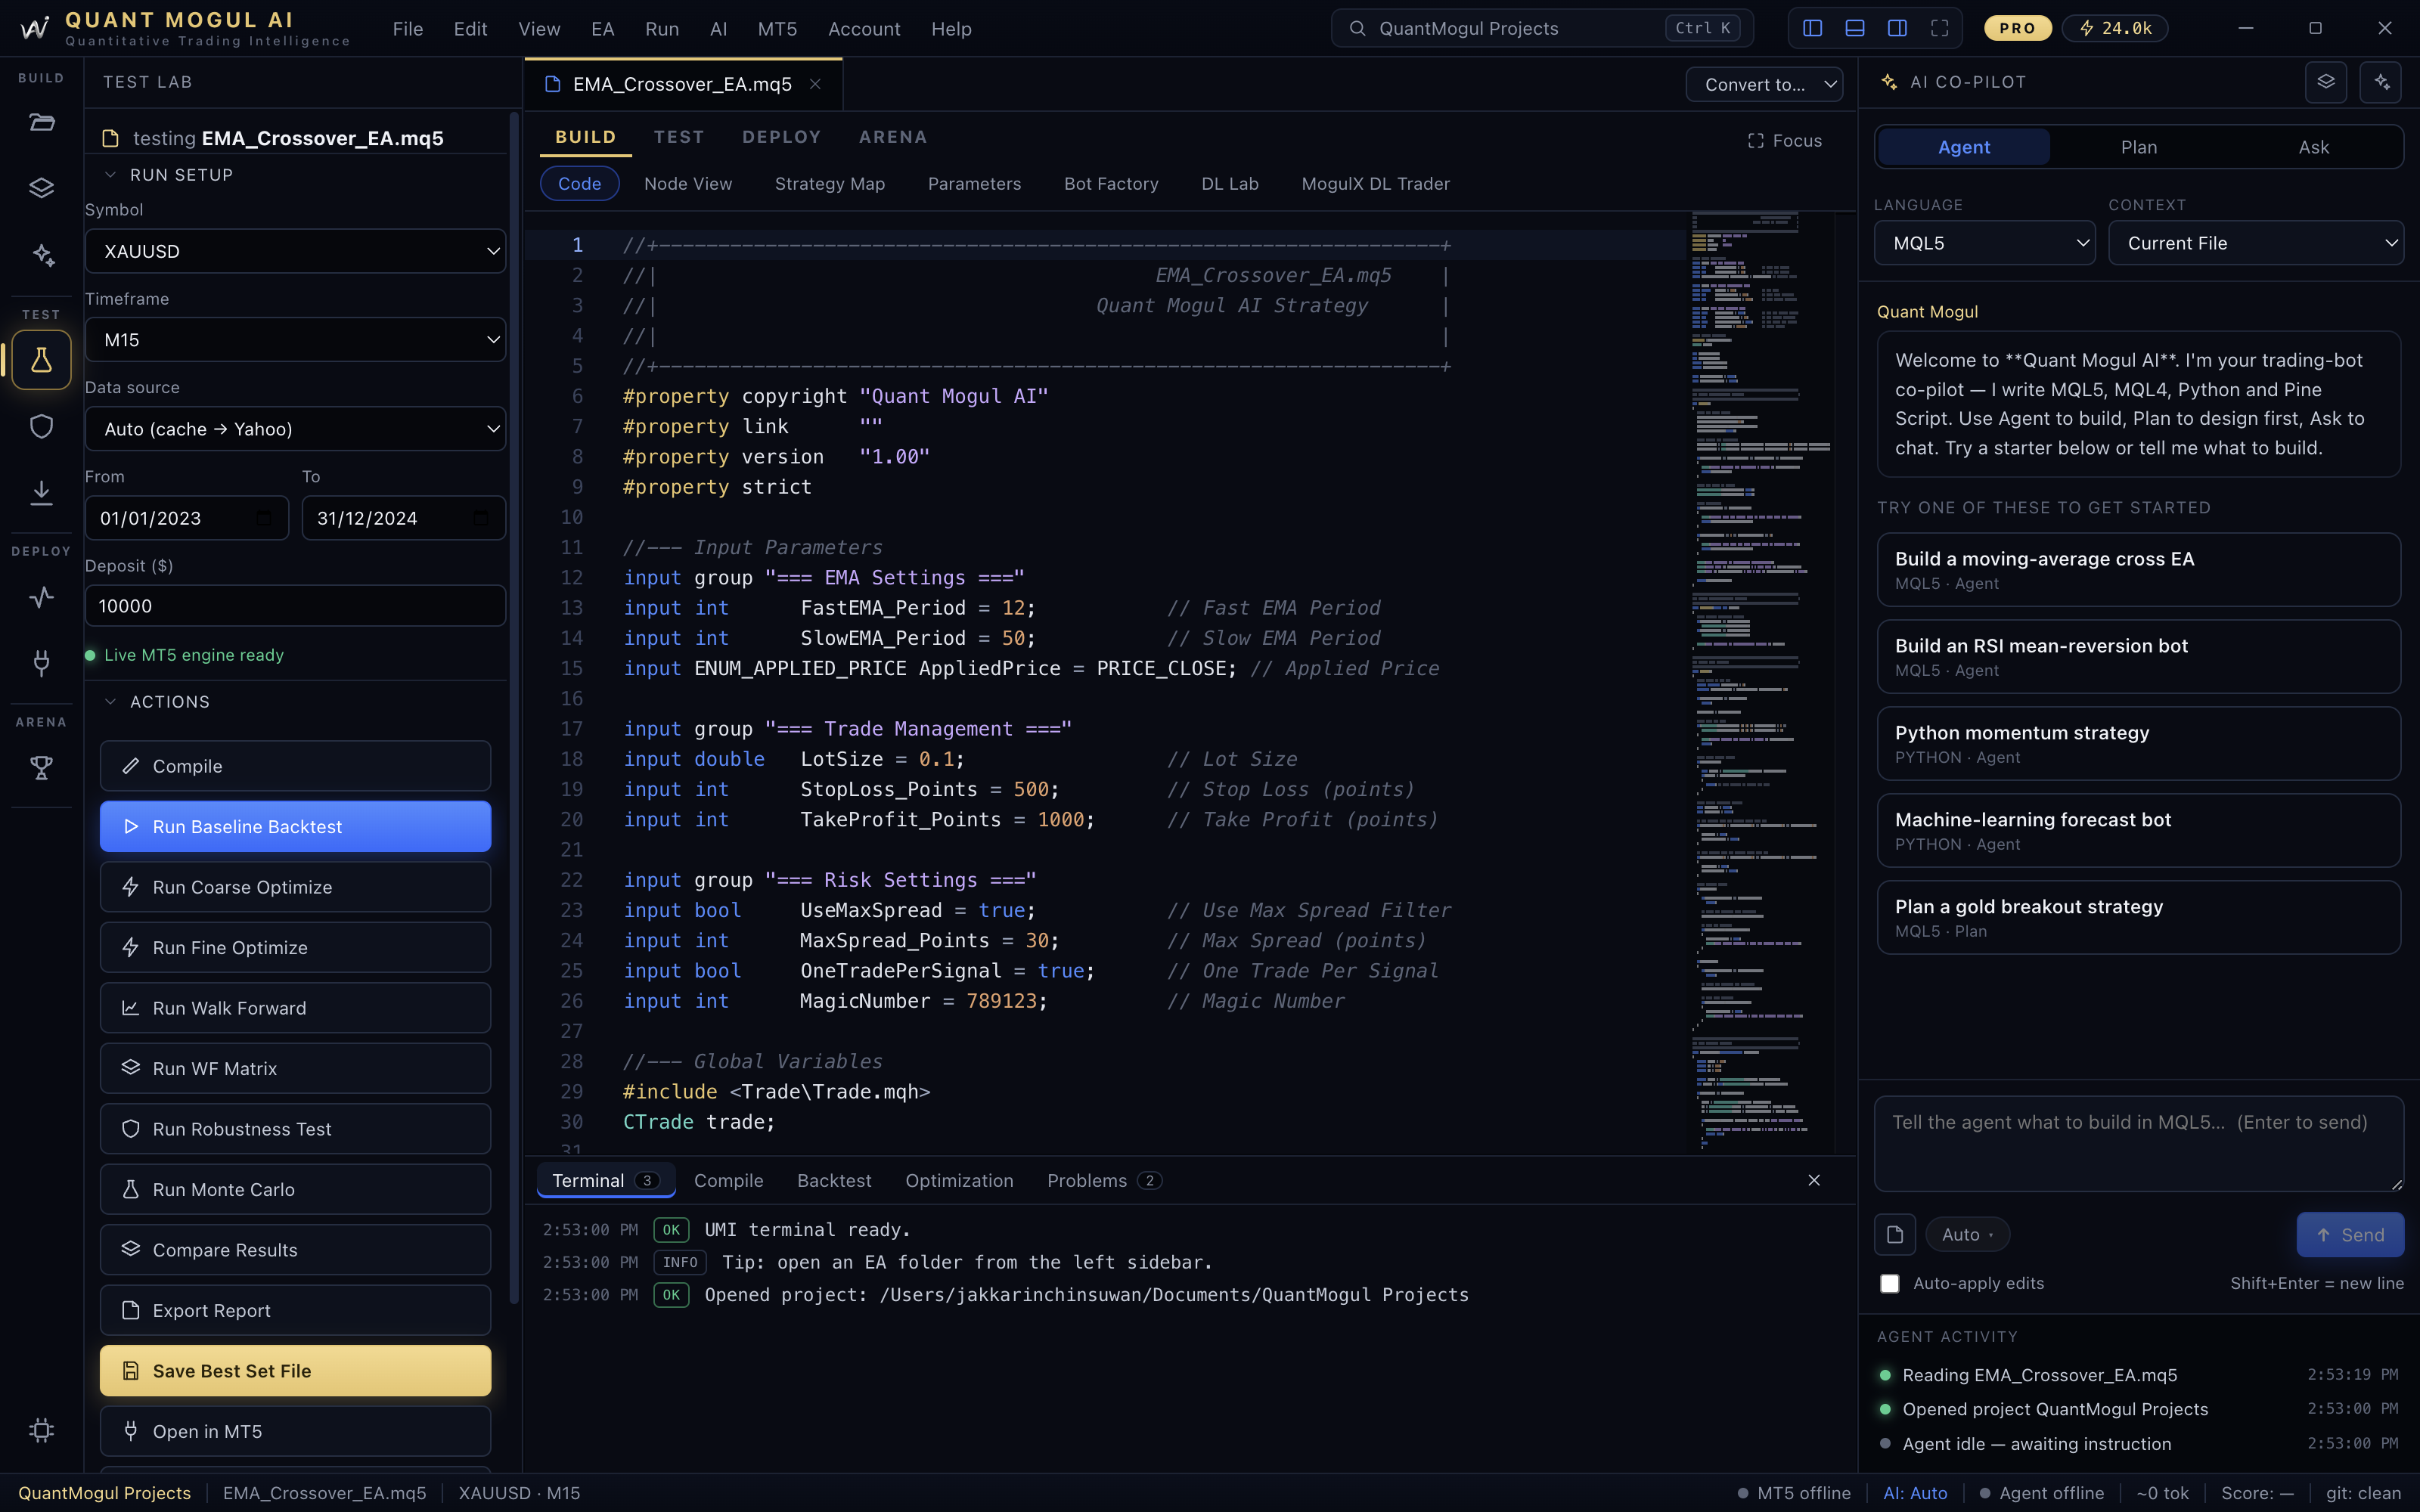Click Run Baseline Backtest button
The height and width of the screenshot is (1512, 2420).
click(x=295, y=826)
